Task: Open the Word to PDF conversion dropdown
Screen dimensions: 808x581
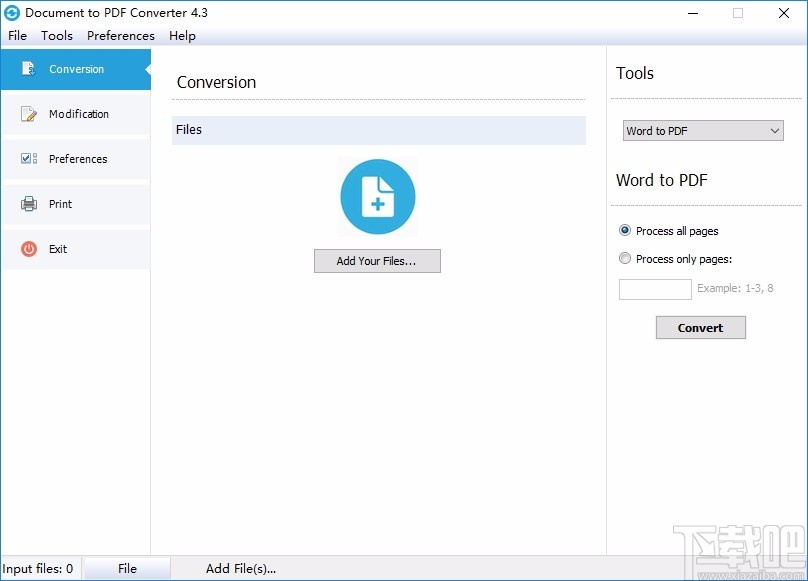Action: tap(702, 130)
